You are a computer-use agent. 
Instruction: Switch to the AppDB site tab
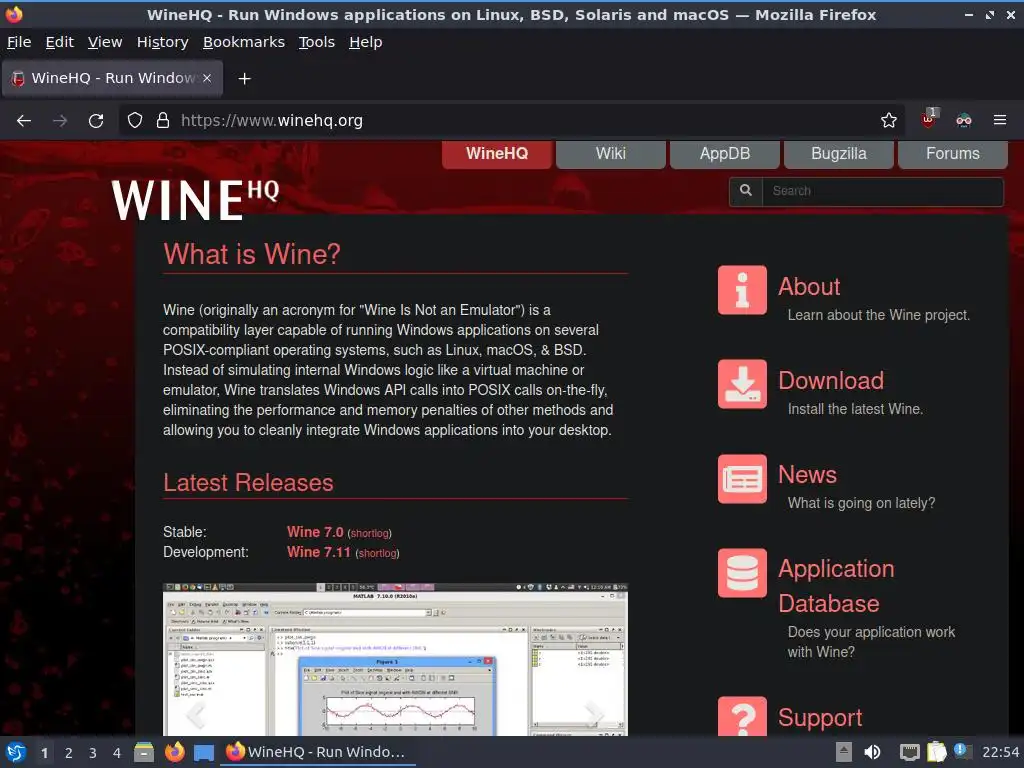click(725, 154)
